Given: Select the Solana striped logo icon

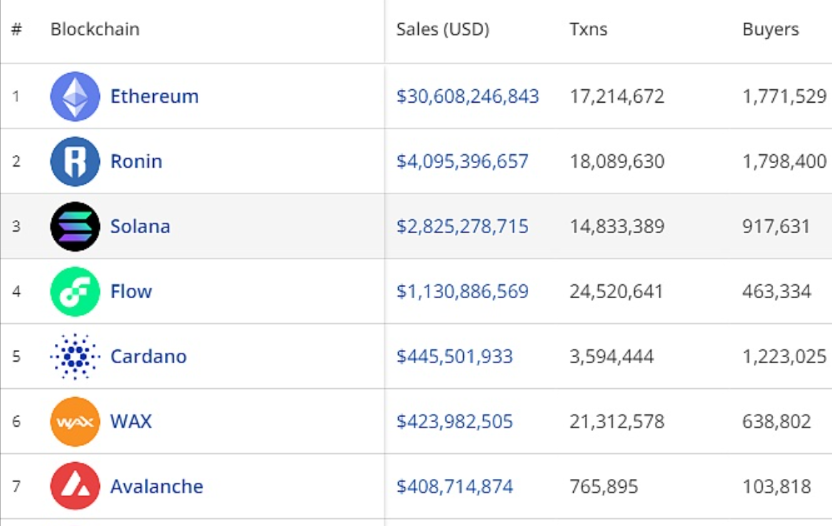Looking at the screenshot, I should click(75, 227).
